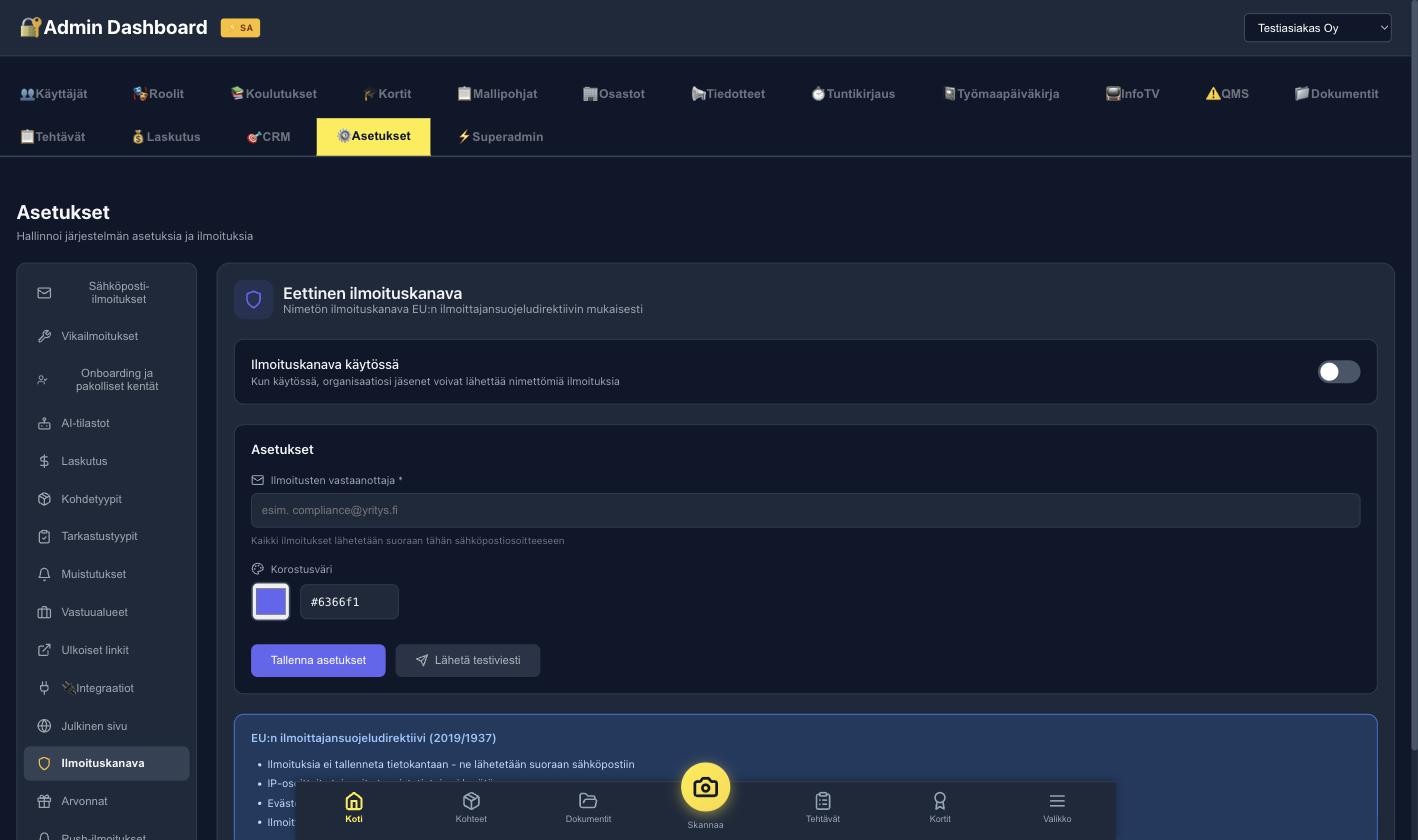Open Integraatiot settings section
Screen dimensions: 1418x840
coord(106,688)
